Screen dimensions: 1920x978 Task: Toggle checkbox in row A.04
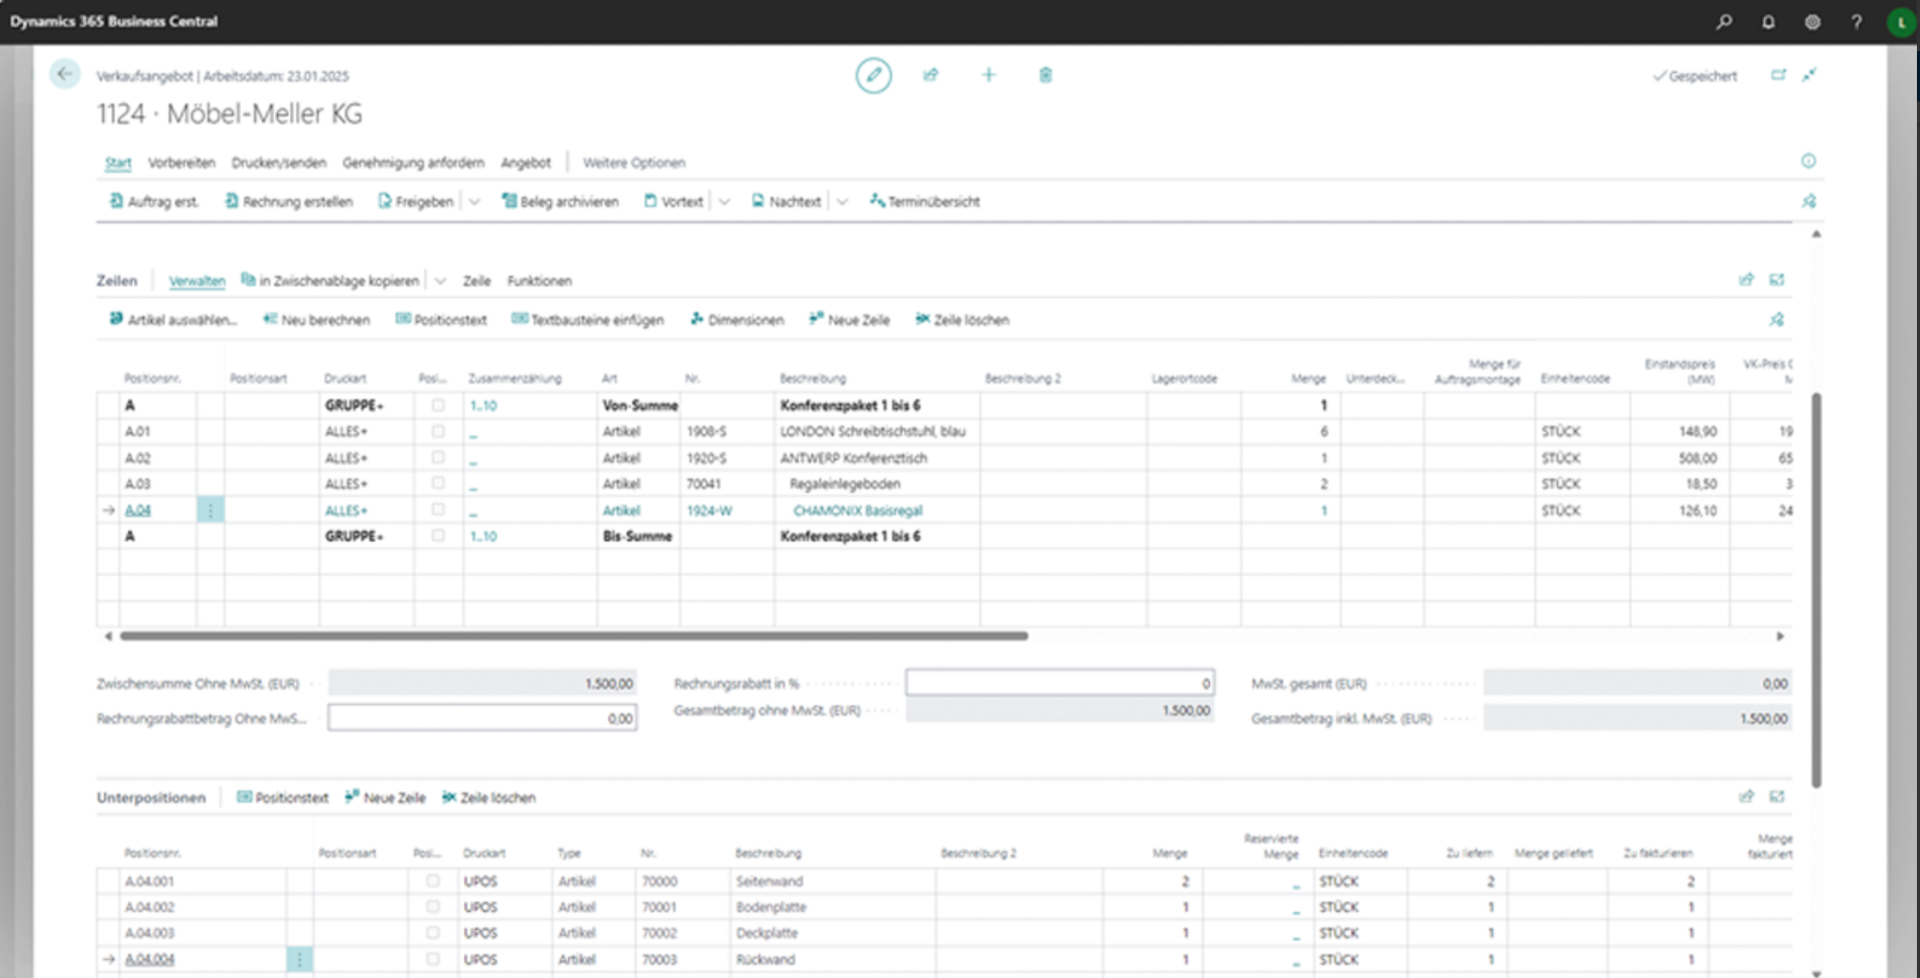click(438, 510)
